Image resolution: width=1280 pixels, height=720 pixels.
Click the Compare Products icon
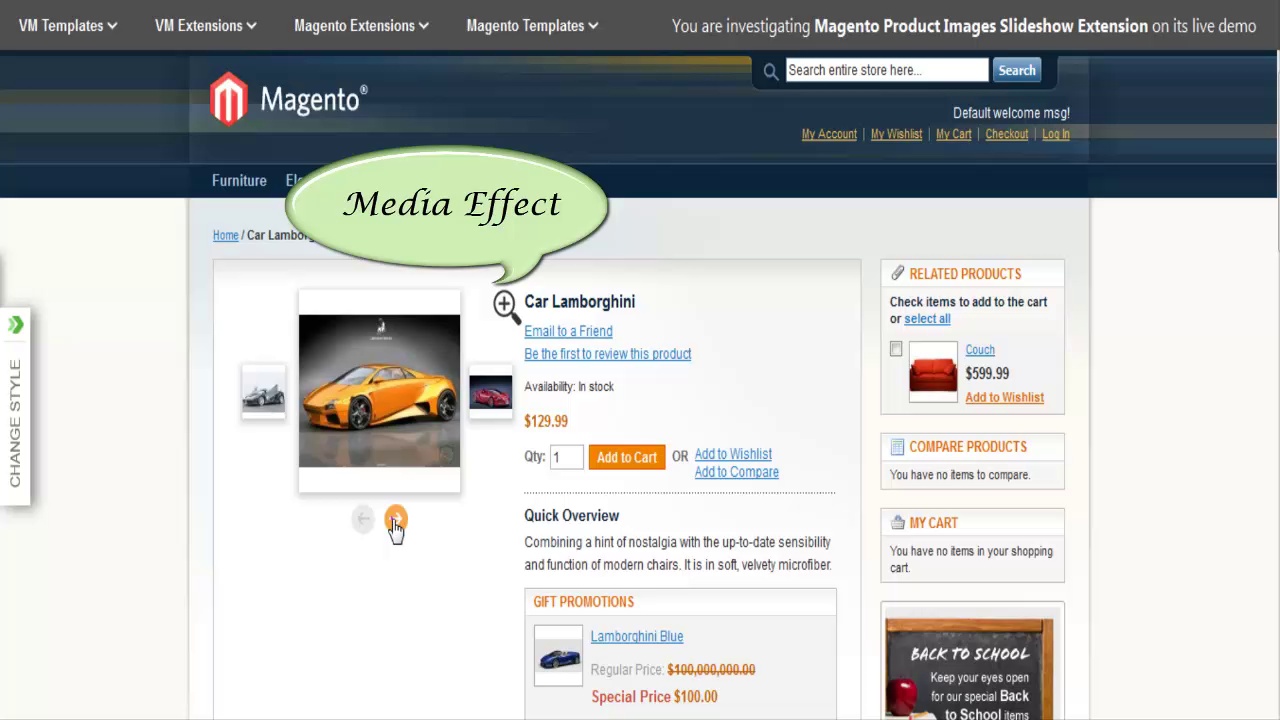[897, 447]
